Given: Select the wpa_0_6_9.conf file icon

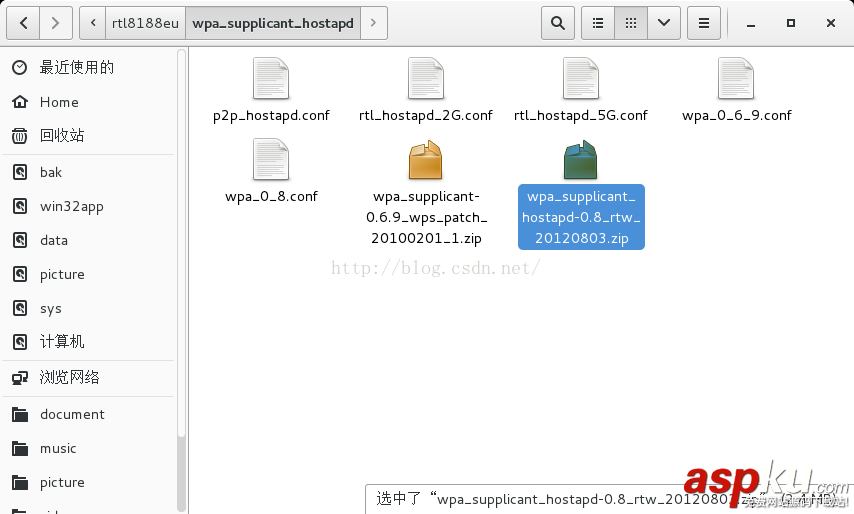Looking at the screenshot, I should click(736, 78).
